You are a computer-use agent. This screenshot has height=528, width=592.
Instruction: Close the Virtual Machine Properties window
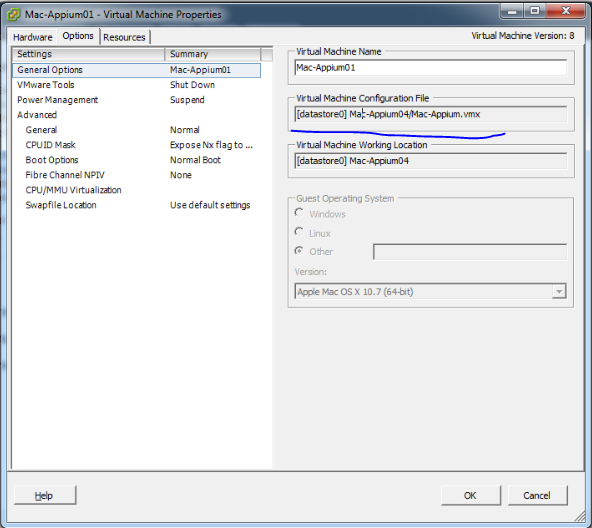pyautogui.click(x=565, y=11)
